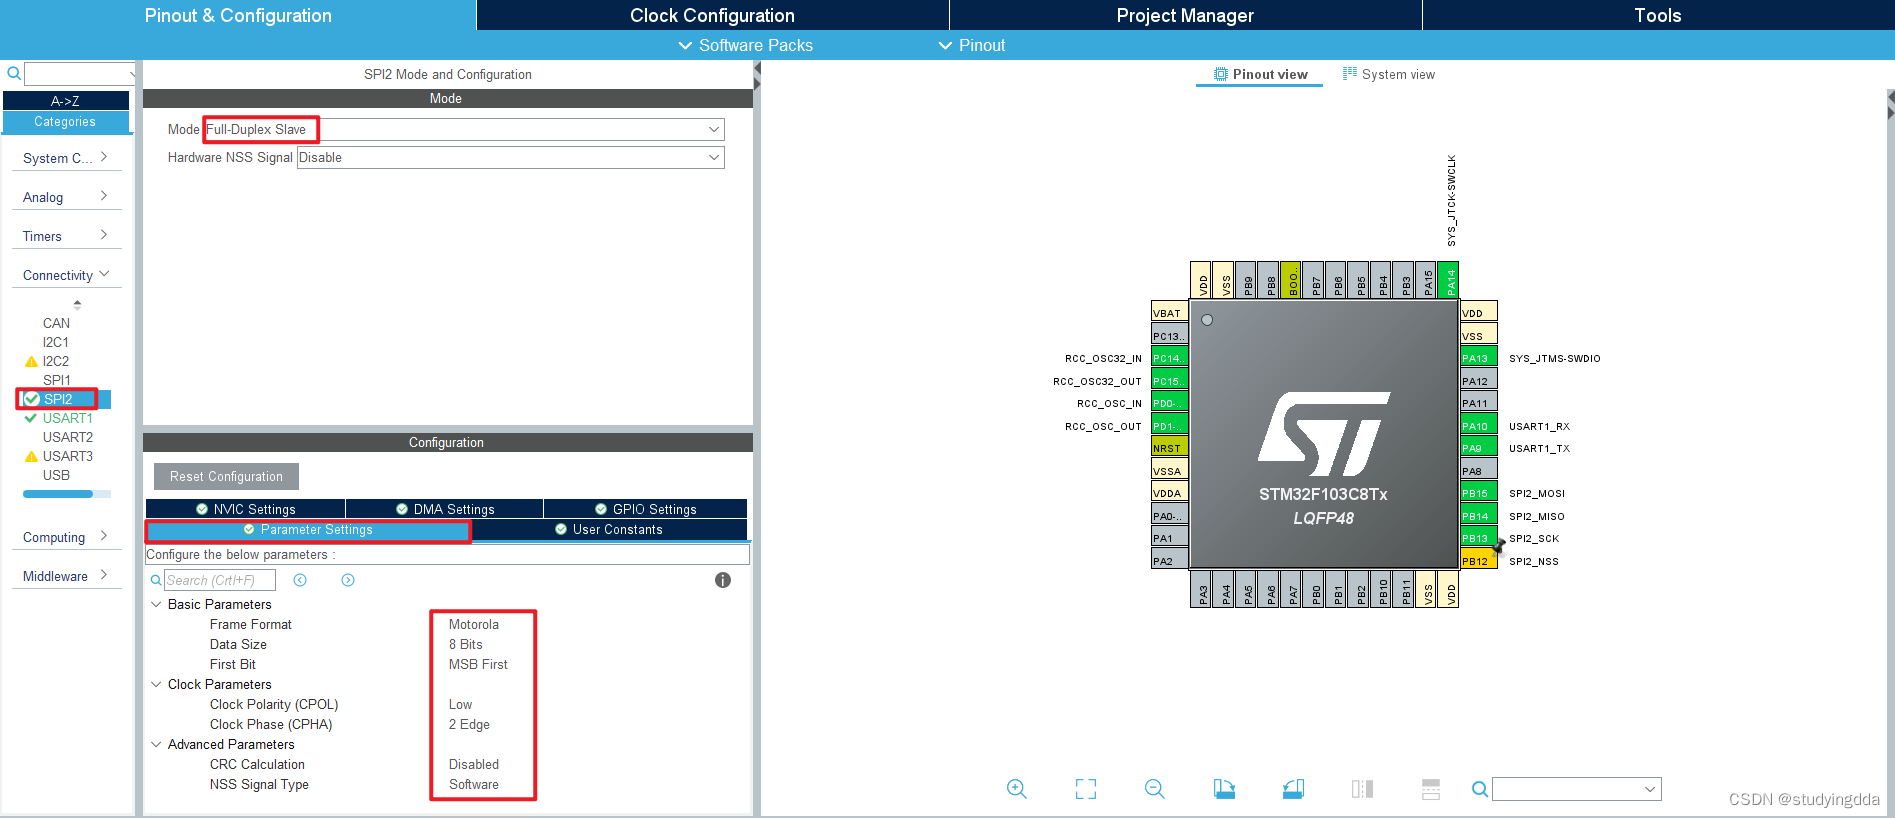Click the Reset Configuration button
Image resolution: width=1895 pixels, height=818 pixels.
point(226,476)
